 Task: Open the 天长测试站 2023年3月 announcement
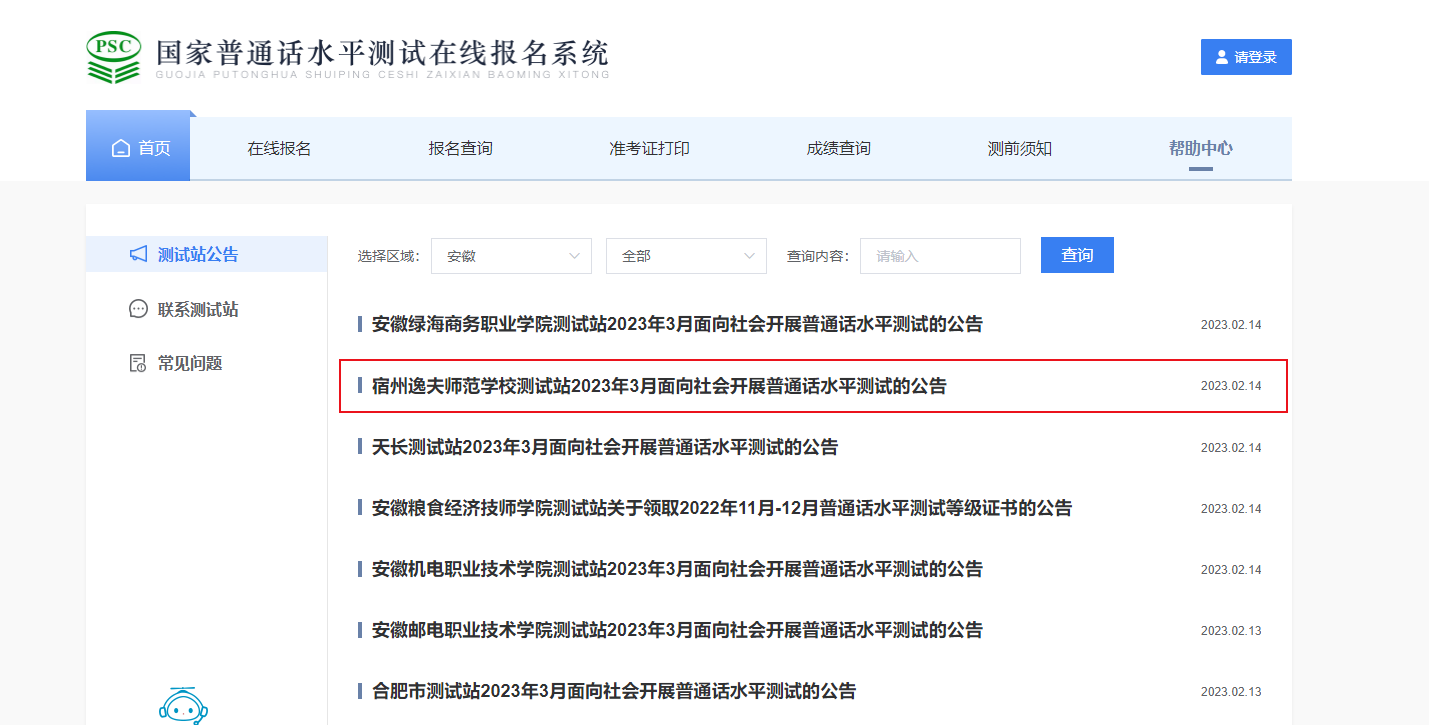pos(605,447)
